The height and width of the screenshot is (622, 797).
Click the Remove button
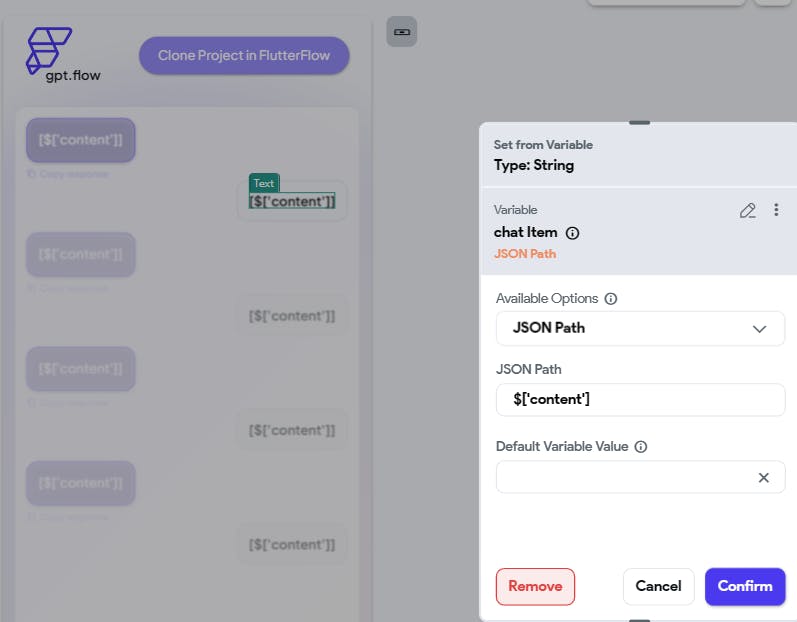tap(535, 586)
